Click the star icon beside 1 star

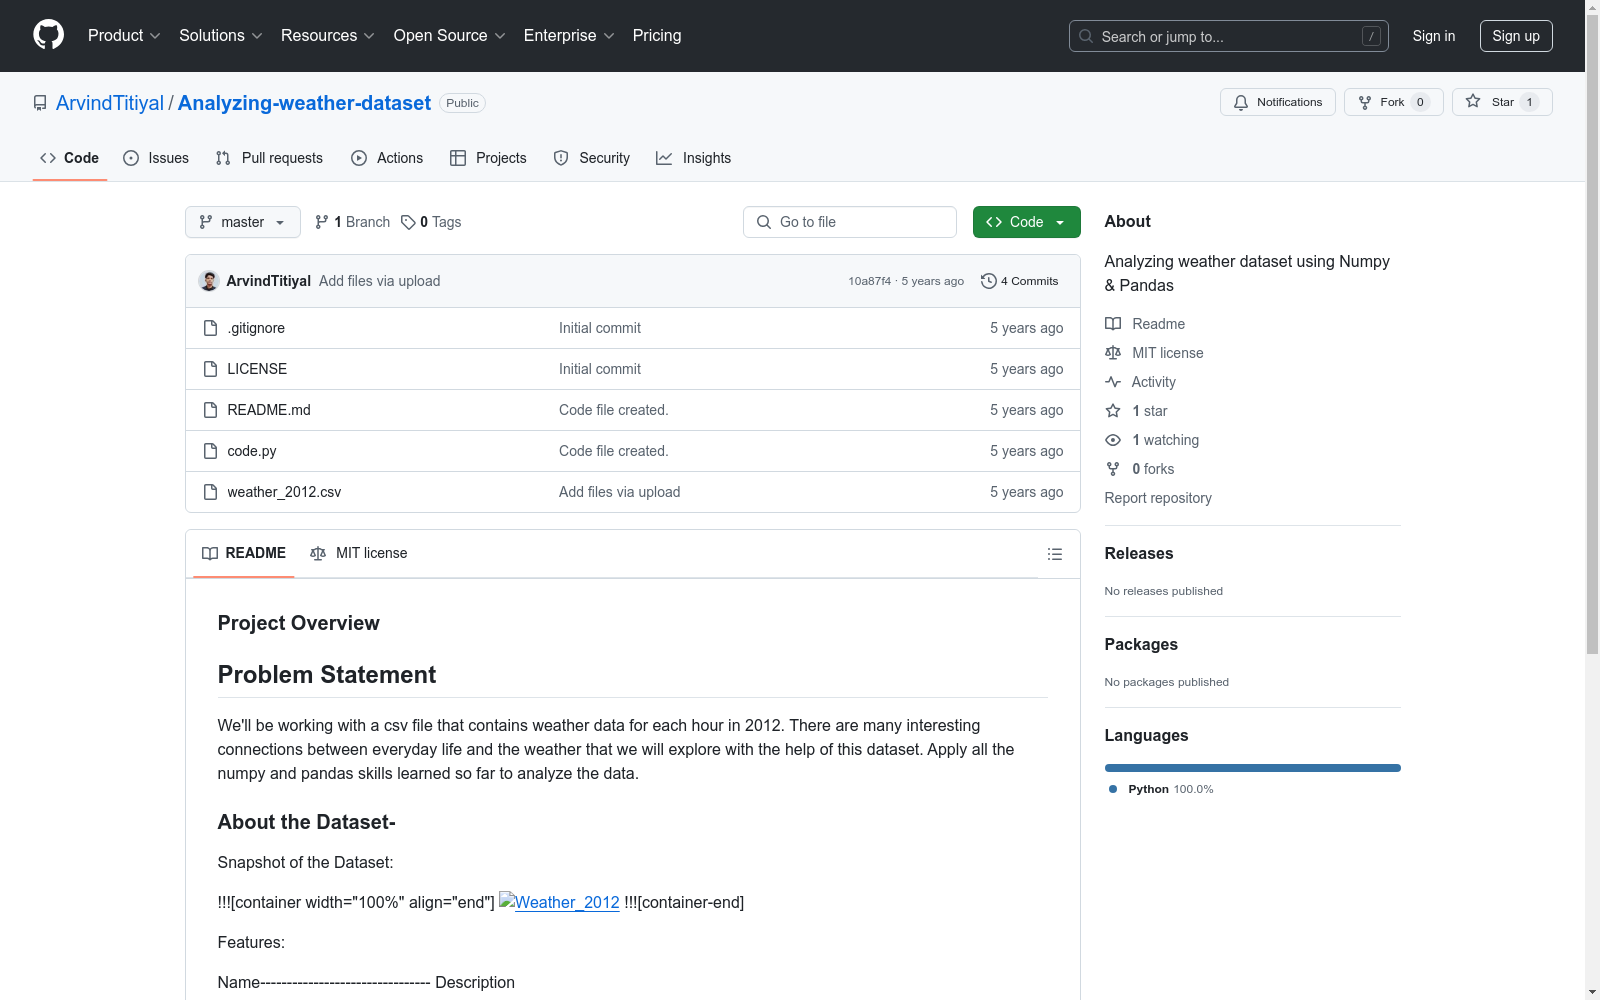click(1113, 411)
